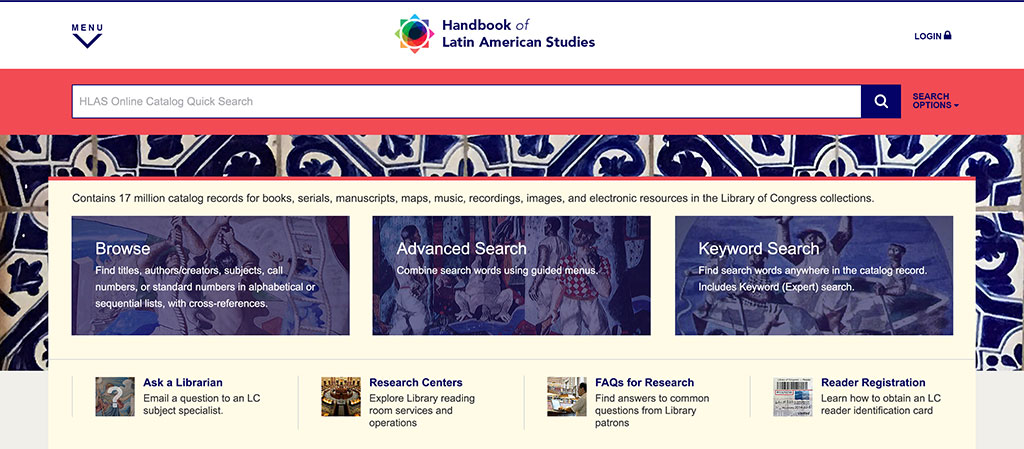1024x449 pixels.
Task: Click the MENU label
Action: pyautogui.click(x=87, y=27)
